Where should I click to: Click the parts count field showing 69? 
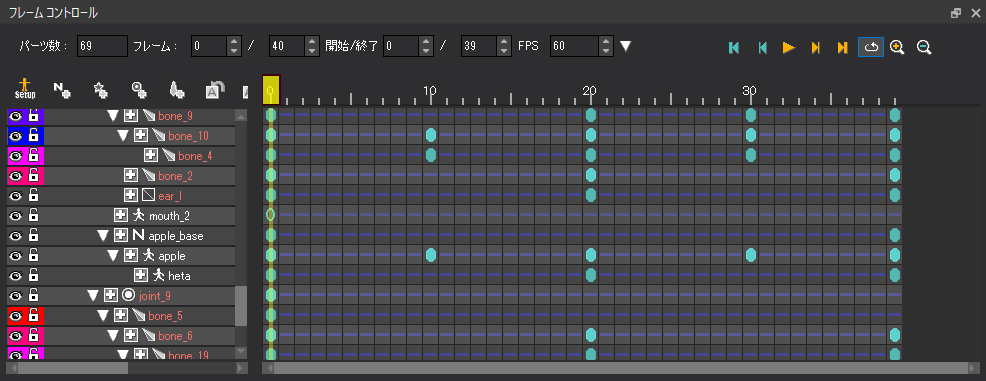click(x=102, y=46)
